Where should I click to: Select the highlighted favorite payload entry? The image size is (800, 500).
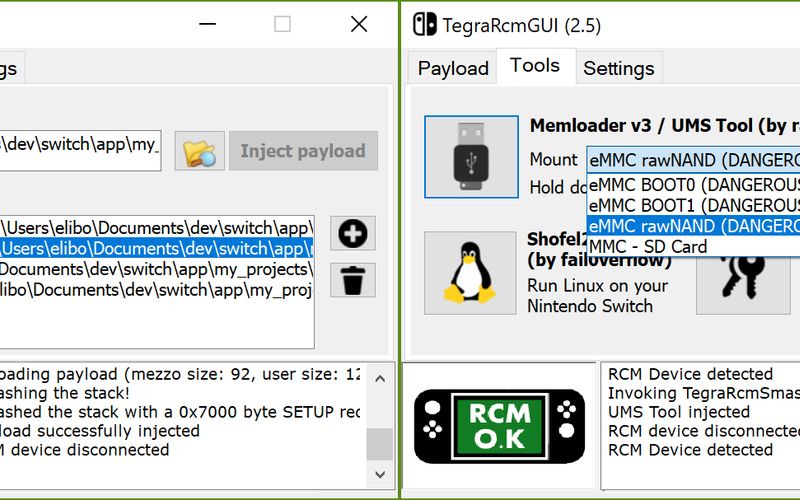point(155,248)
